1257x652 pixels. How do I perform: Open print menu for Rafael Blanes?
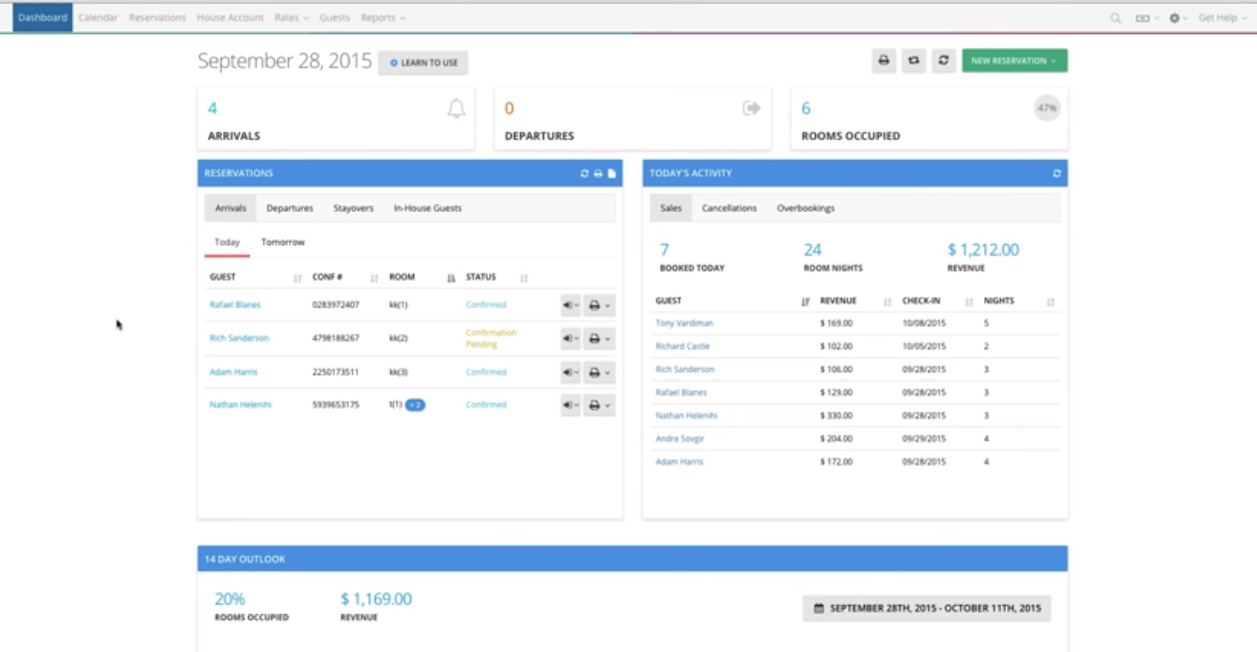599,305
